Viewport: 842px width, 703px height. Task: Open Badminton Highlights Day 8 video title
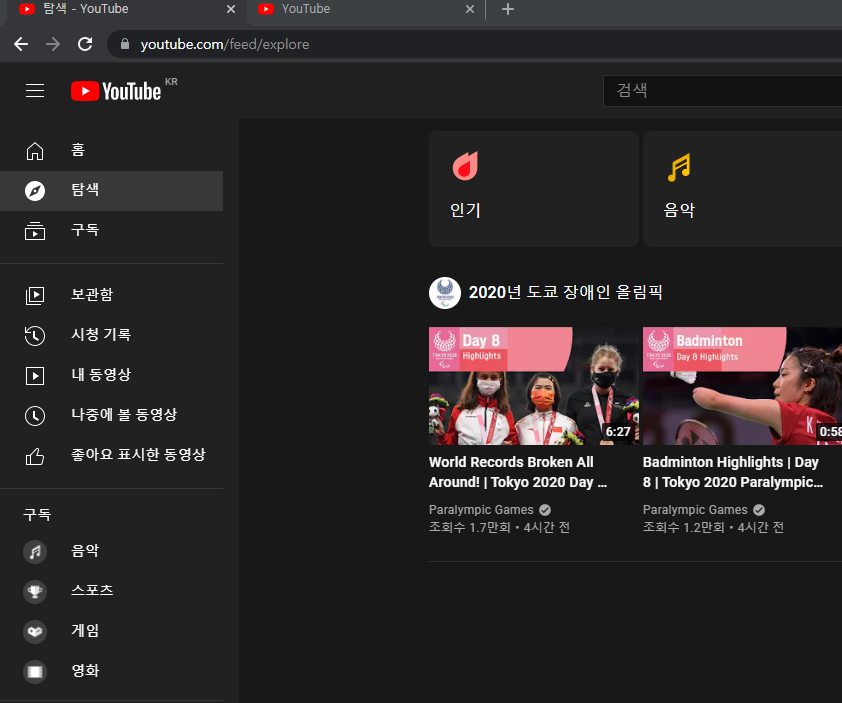[x=732, y=472]
